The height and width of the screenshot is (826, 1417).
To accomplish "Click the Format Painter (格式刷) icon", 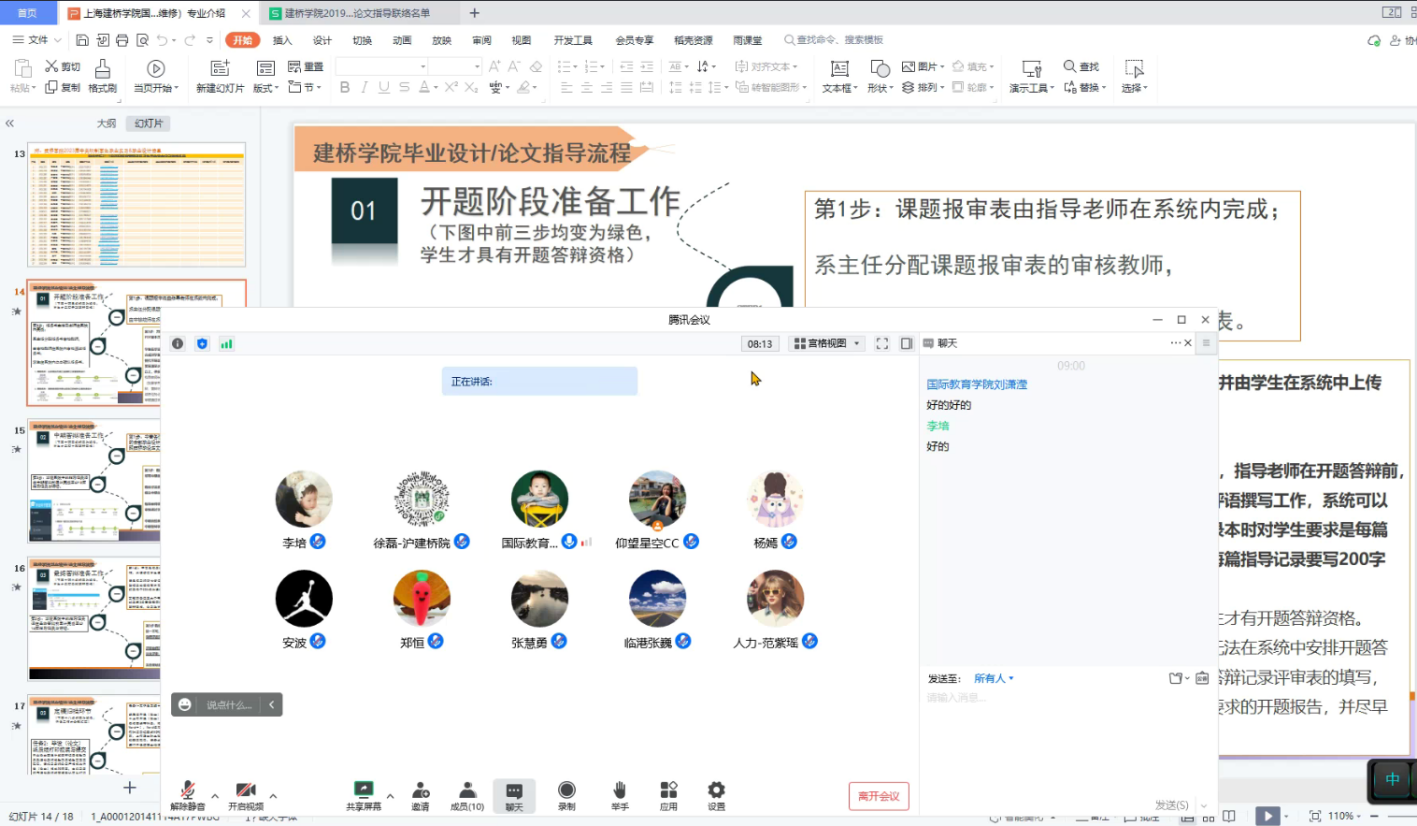I will coord(102,69).
